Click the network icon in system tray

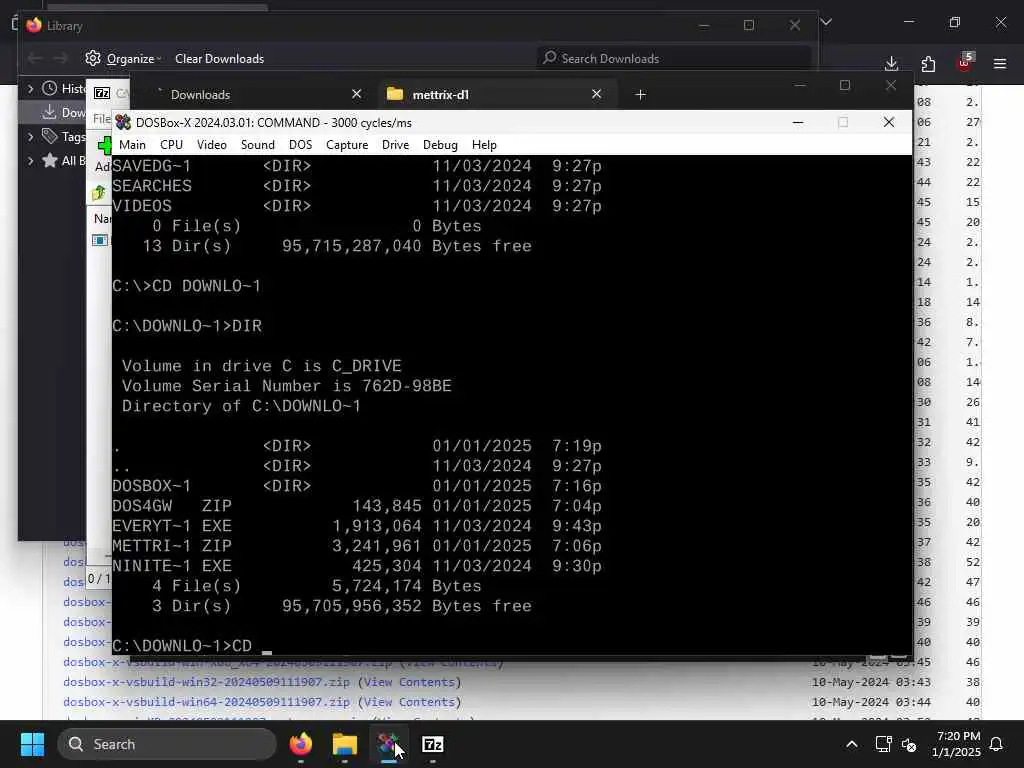pyautogui.click(x=883, y=744)
